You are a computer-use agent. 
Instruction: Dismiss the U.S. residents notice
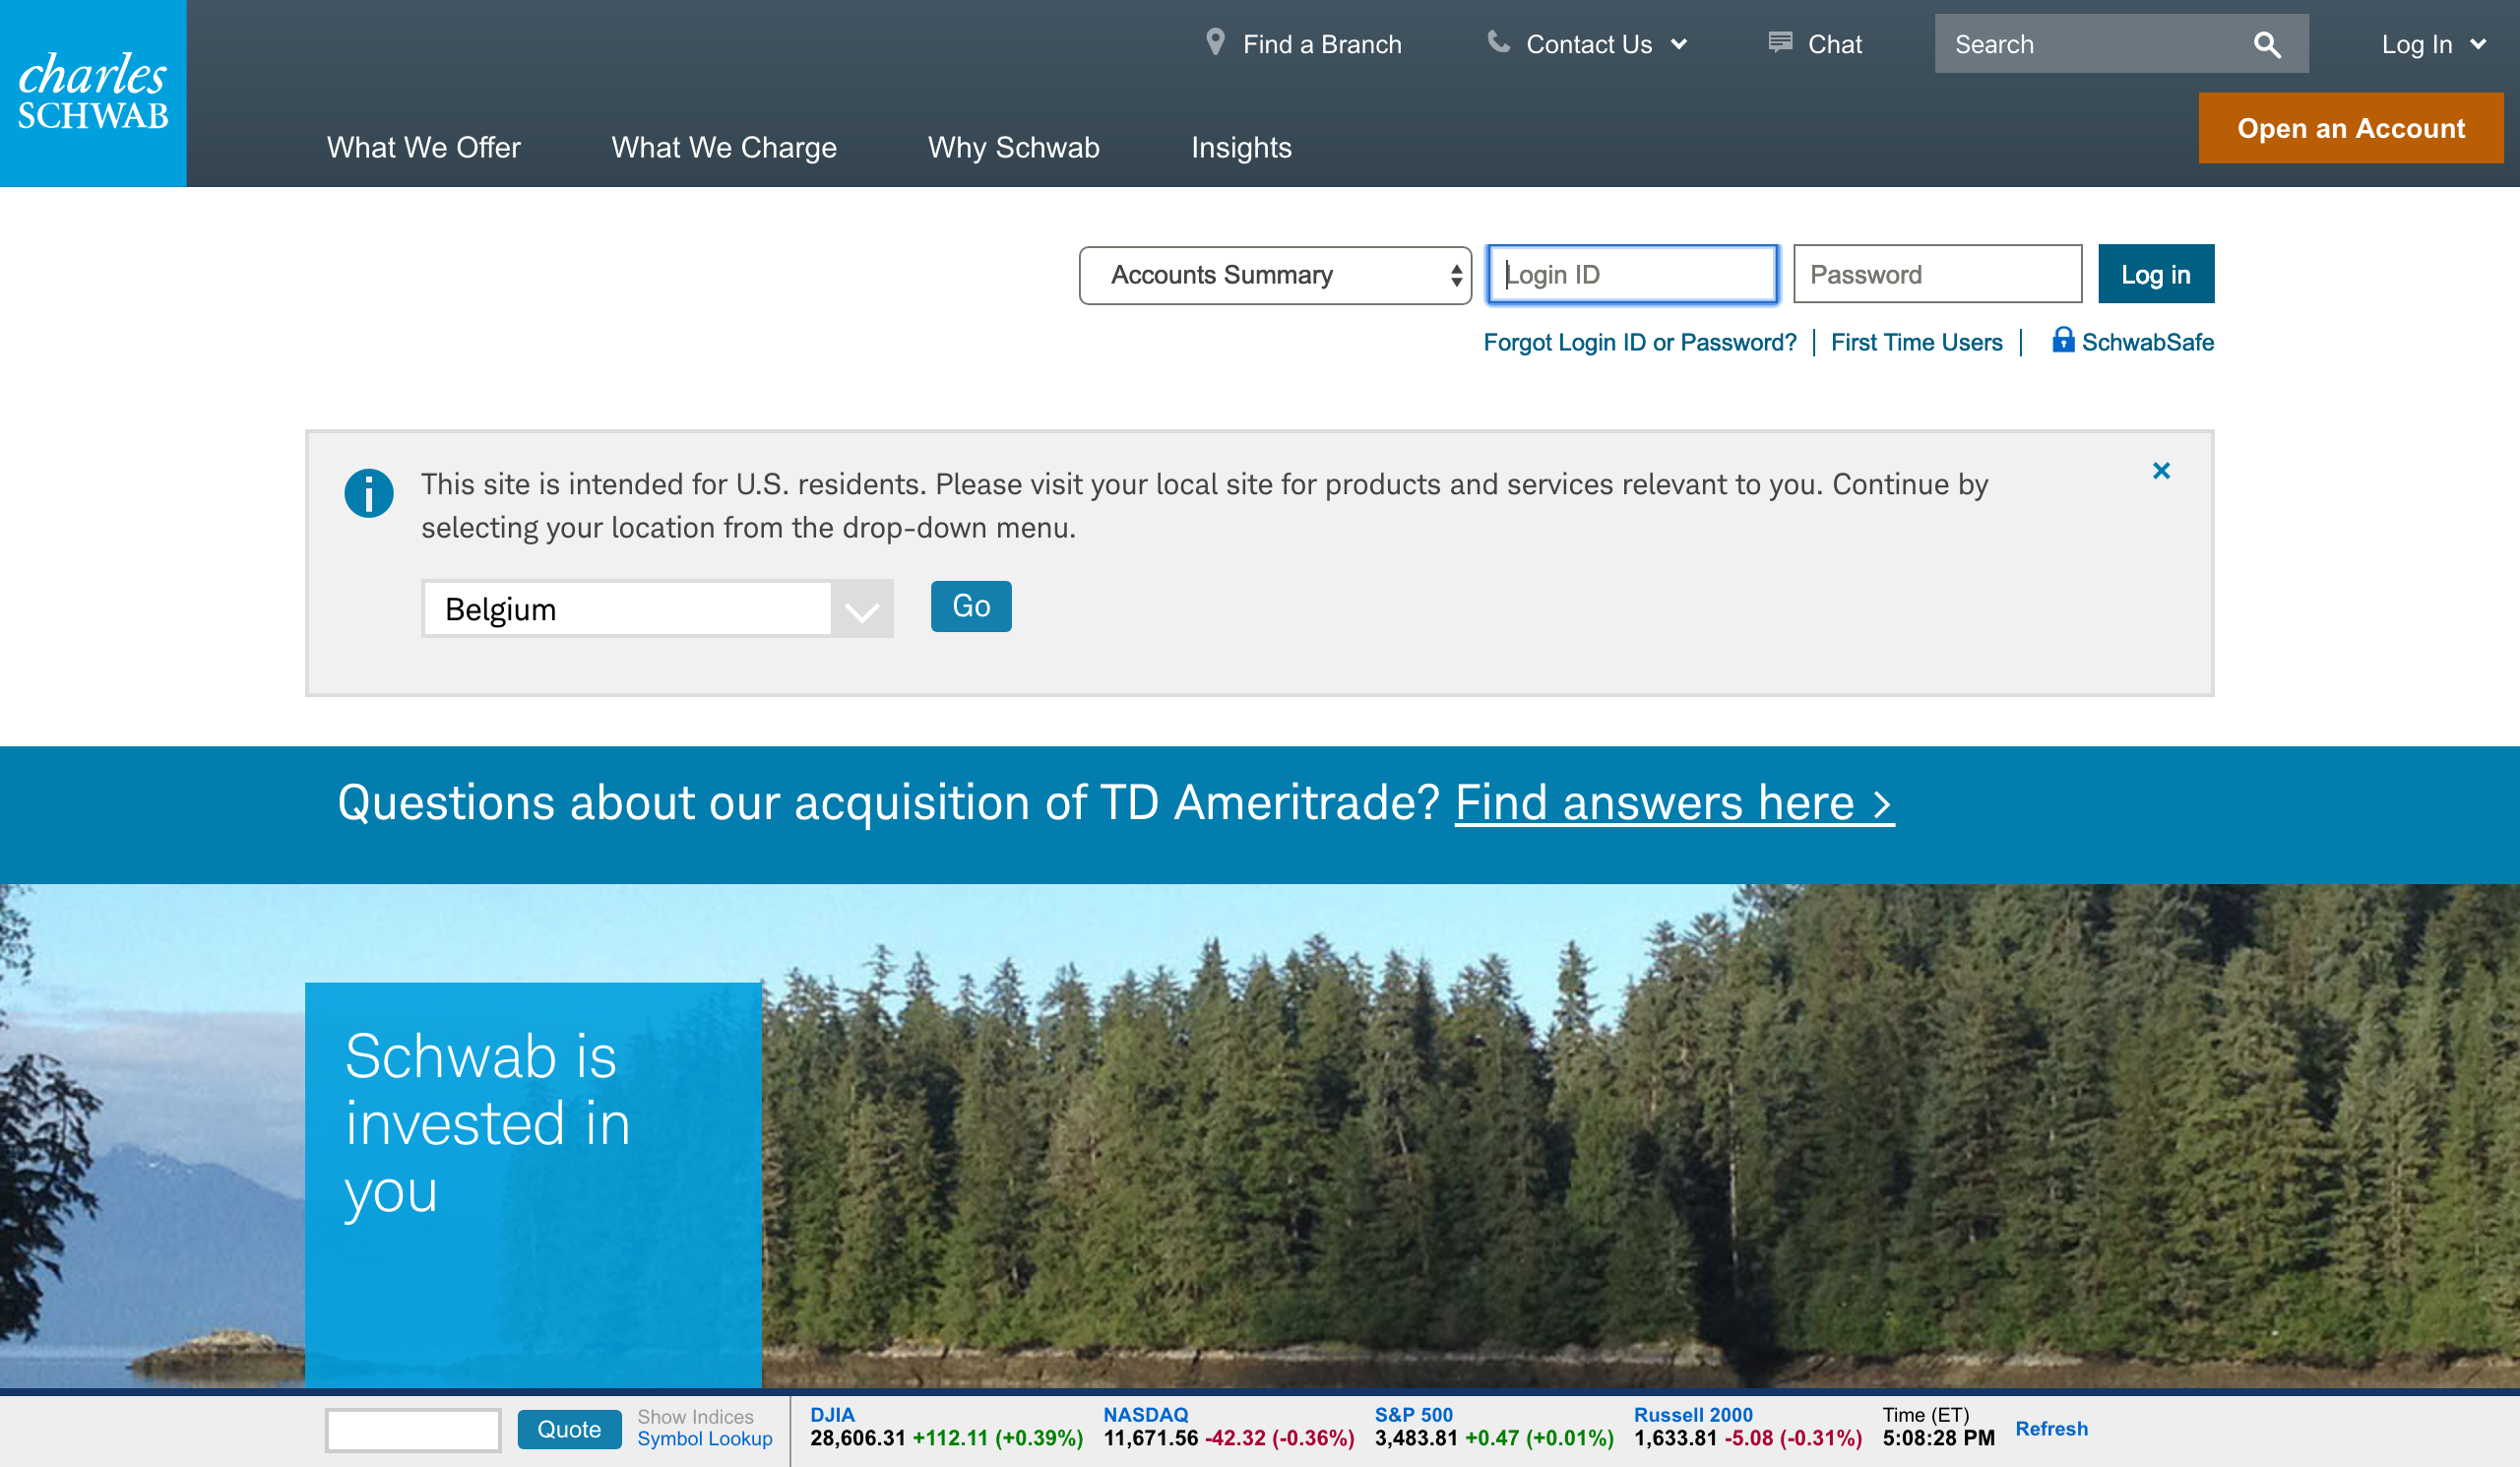tap(2161, 471)
